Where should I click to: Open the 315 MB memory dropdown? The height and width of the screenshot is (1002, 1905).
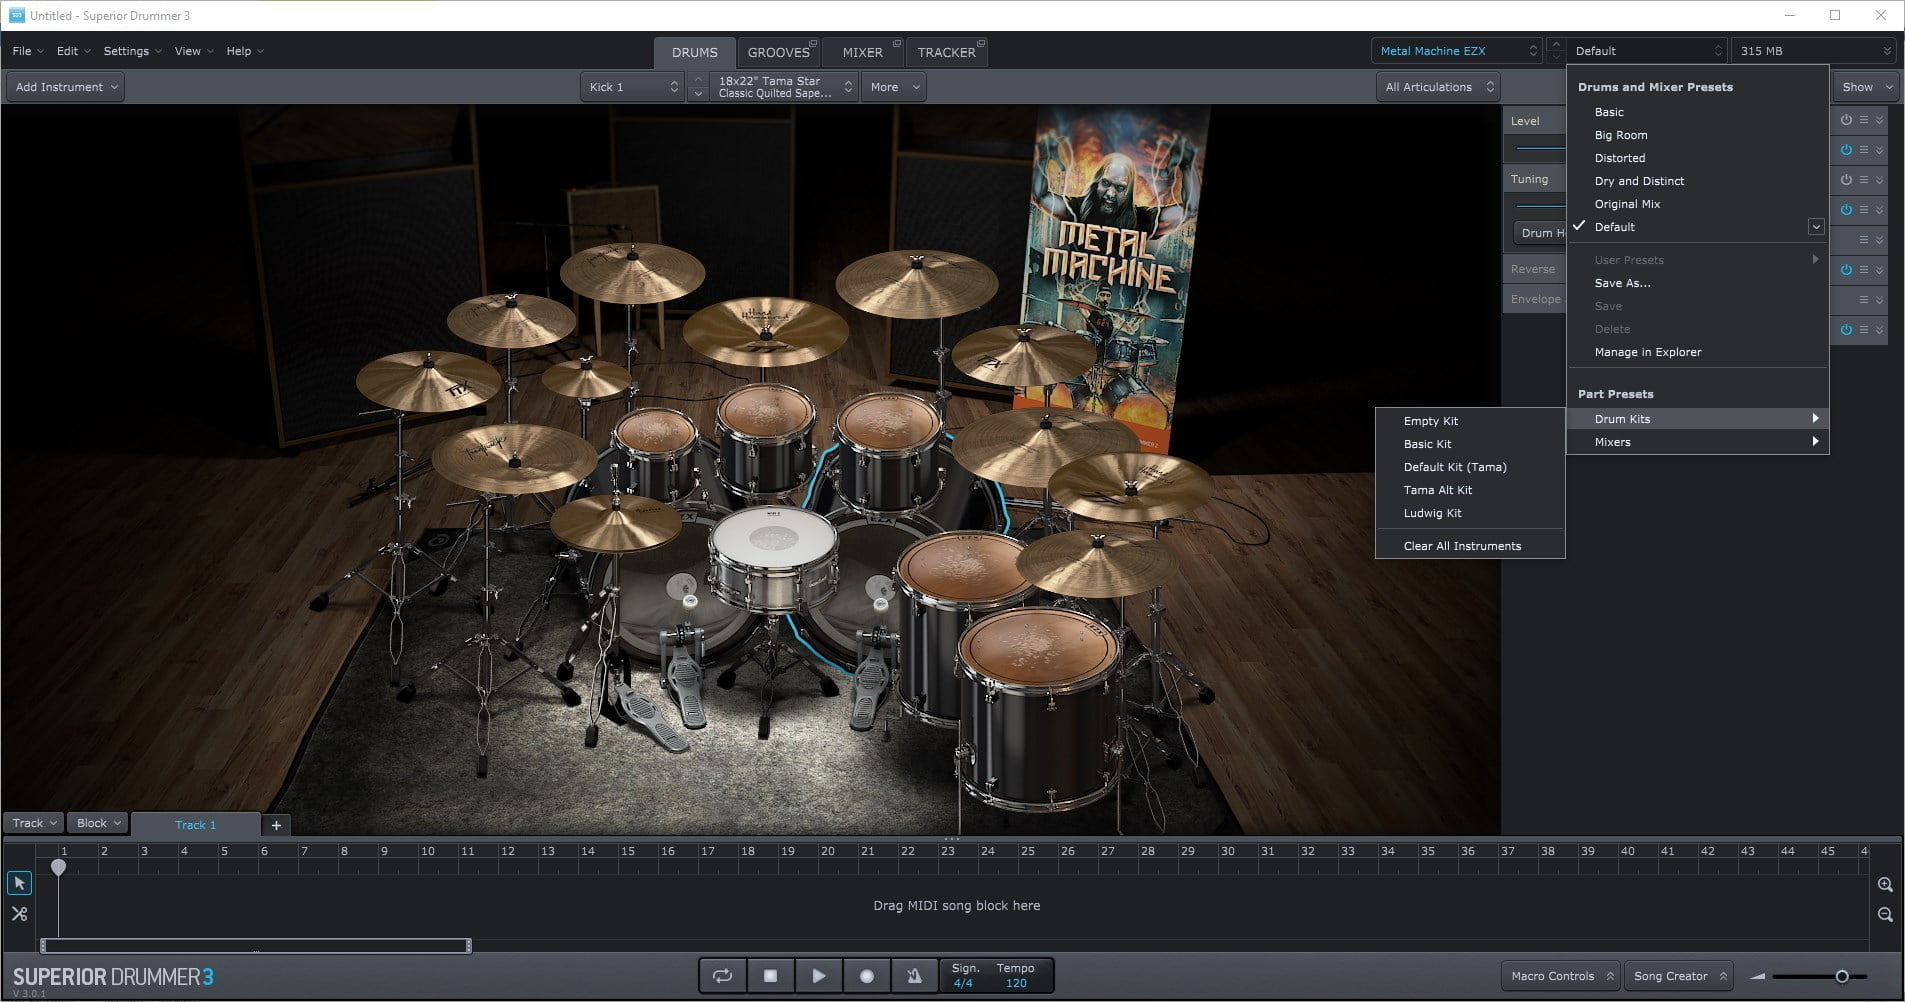[1813, 51]
